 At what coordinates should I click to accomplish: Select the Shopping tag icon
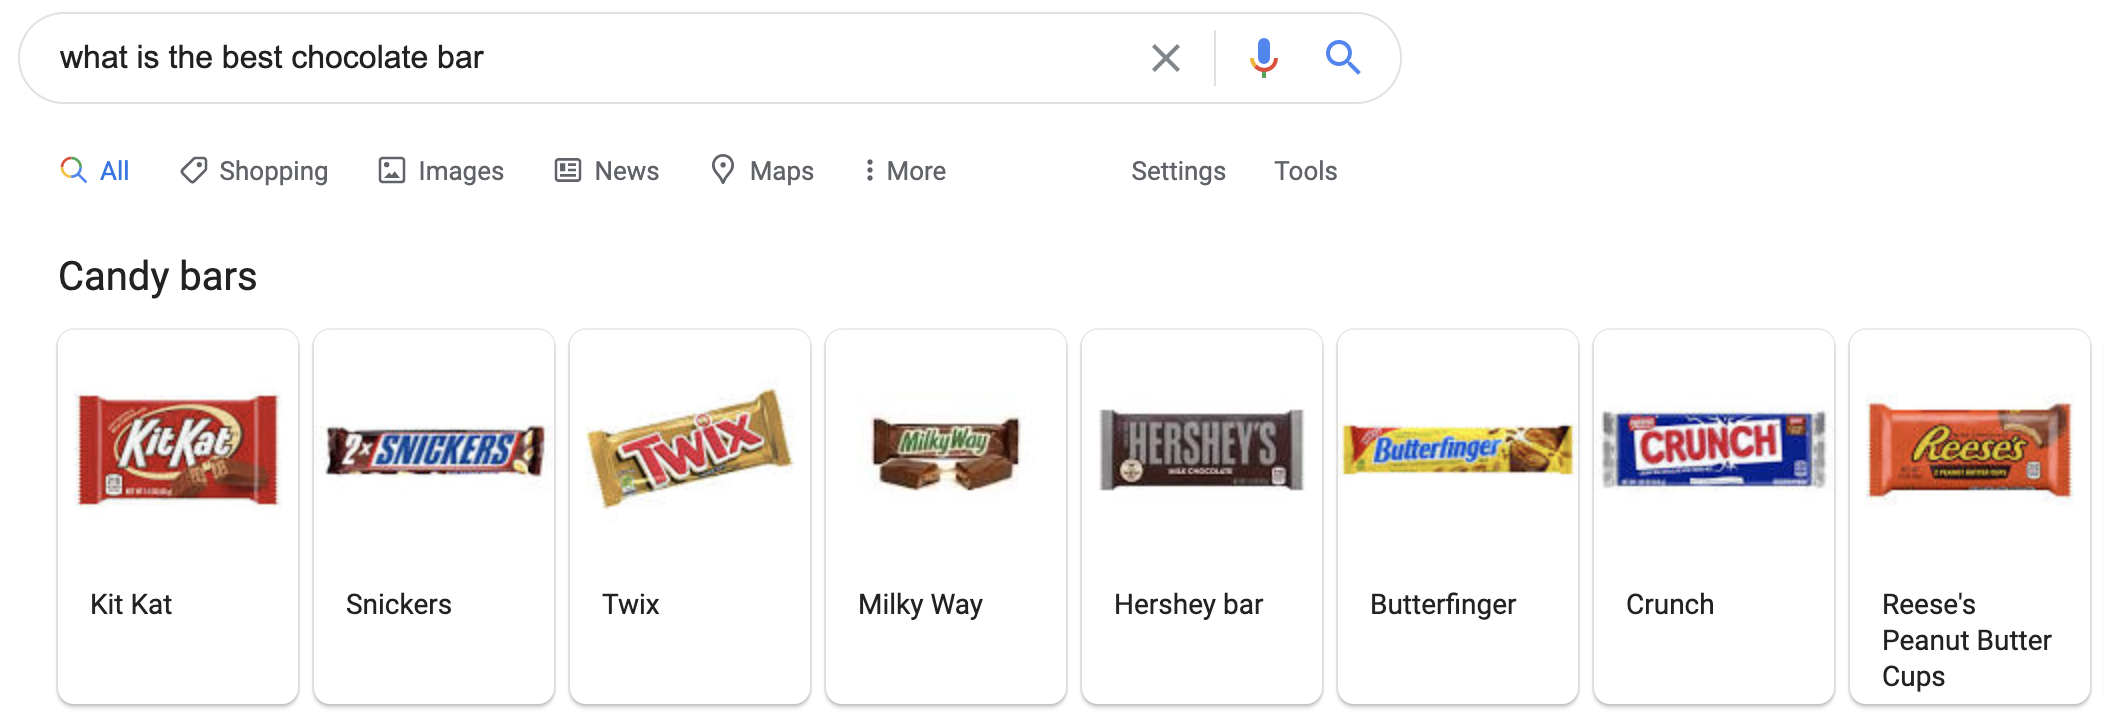[193, 170]
